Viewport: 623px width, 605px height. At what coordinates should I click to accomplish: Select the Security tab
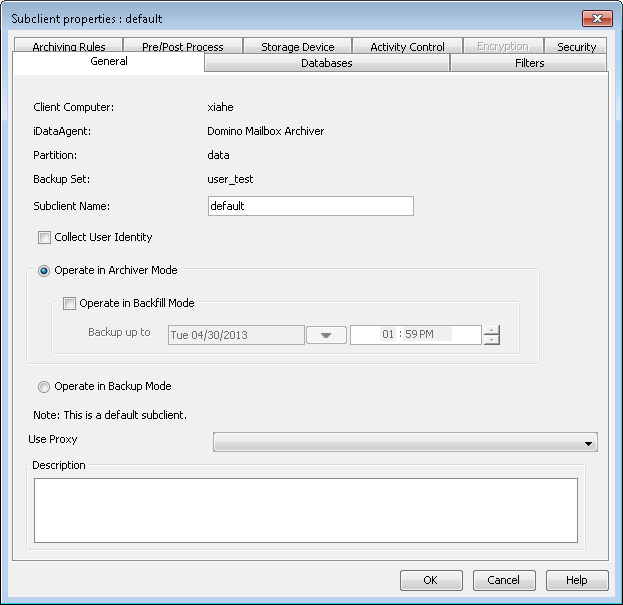(x=576, y=47)
